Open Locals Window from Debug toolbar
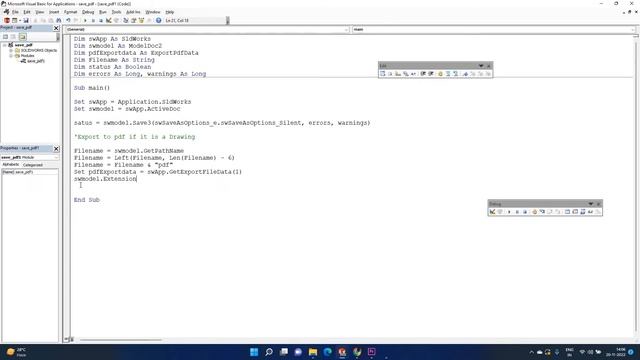 pos(567,212)
